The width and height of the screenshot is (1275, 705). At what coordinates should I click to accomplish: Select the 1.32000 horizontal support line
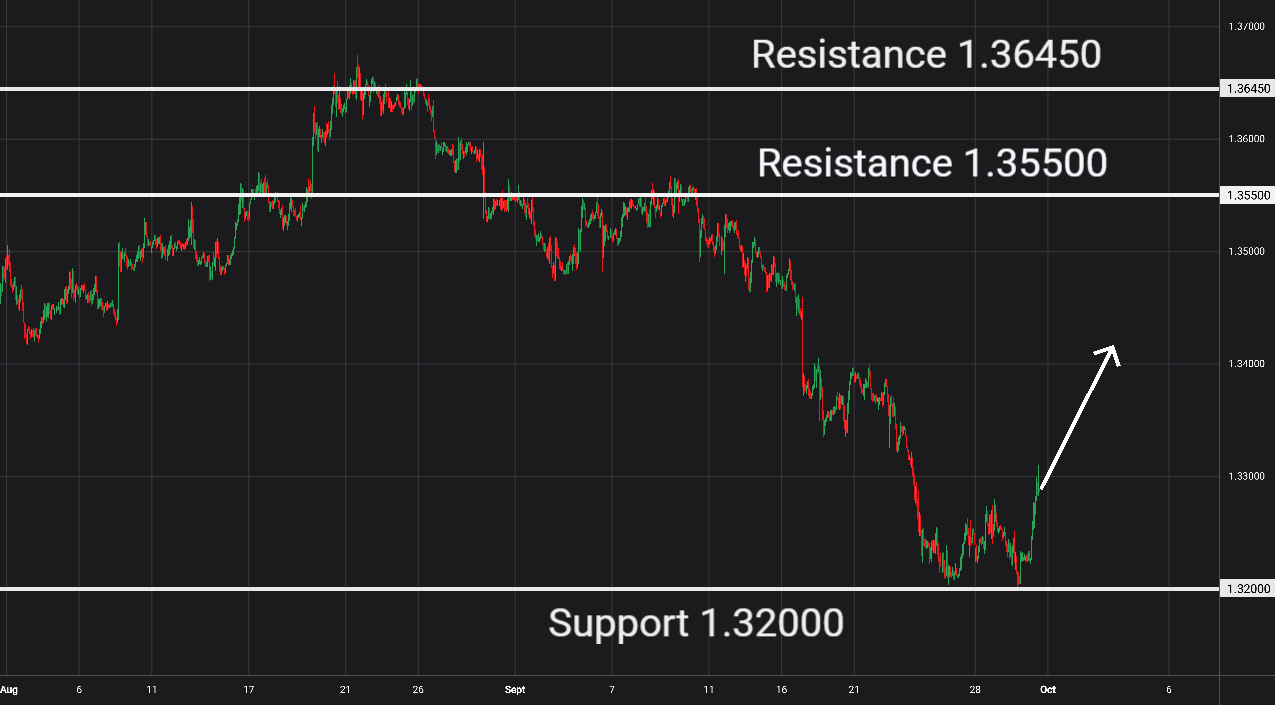pos(610,589)
